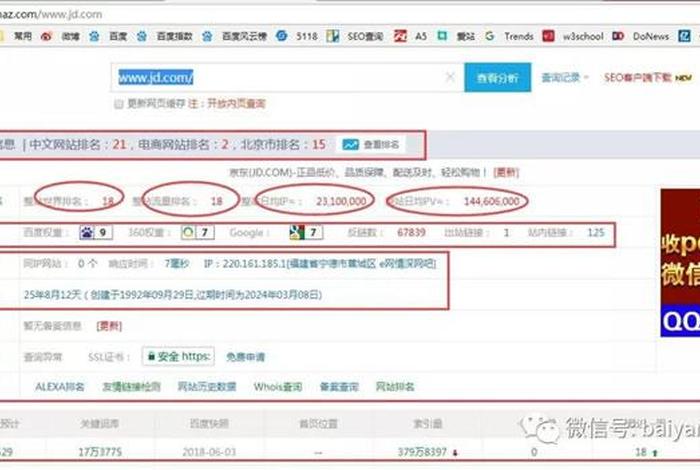Viewport: 700px width, 470px height.
Task: Click the green 安全 https lock badge
Action: click(178, 357)
